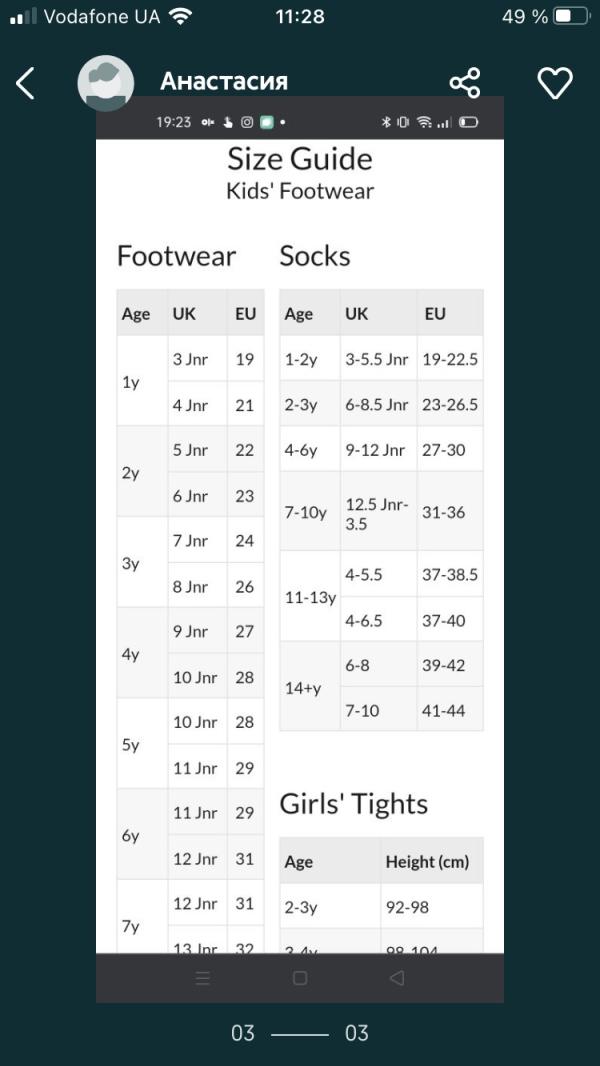Tap the 11:28 clock in status bar
Viewport: 600px width, 1066px height.
300,16
